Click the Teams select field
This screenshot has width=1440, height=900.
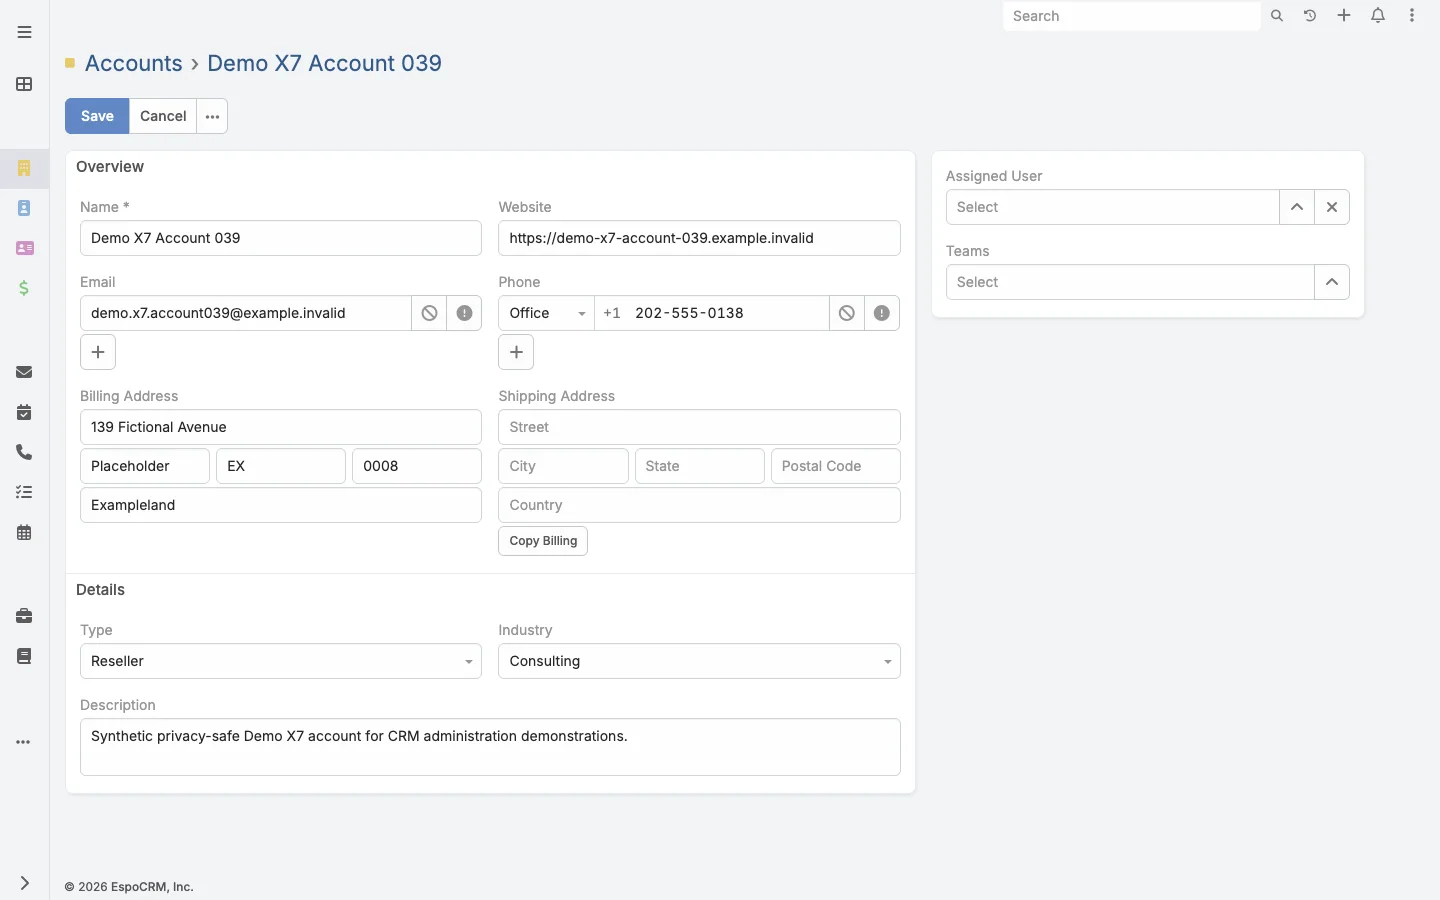pos(1130,282)
